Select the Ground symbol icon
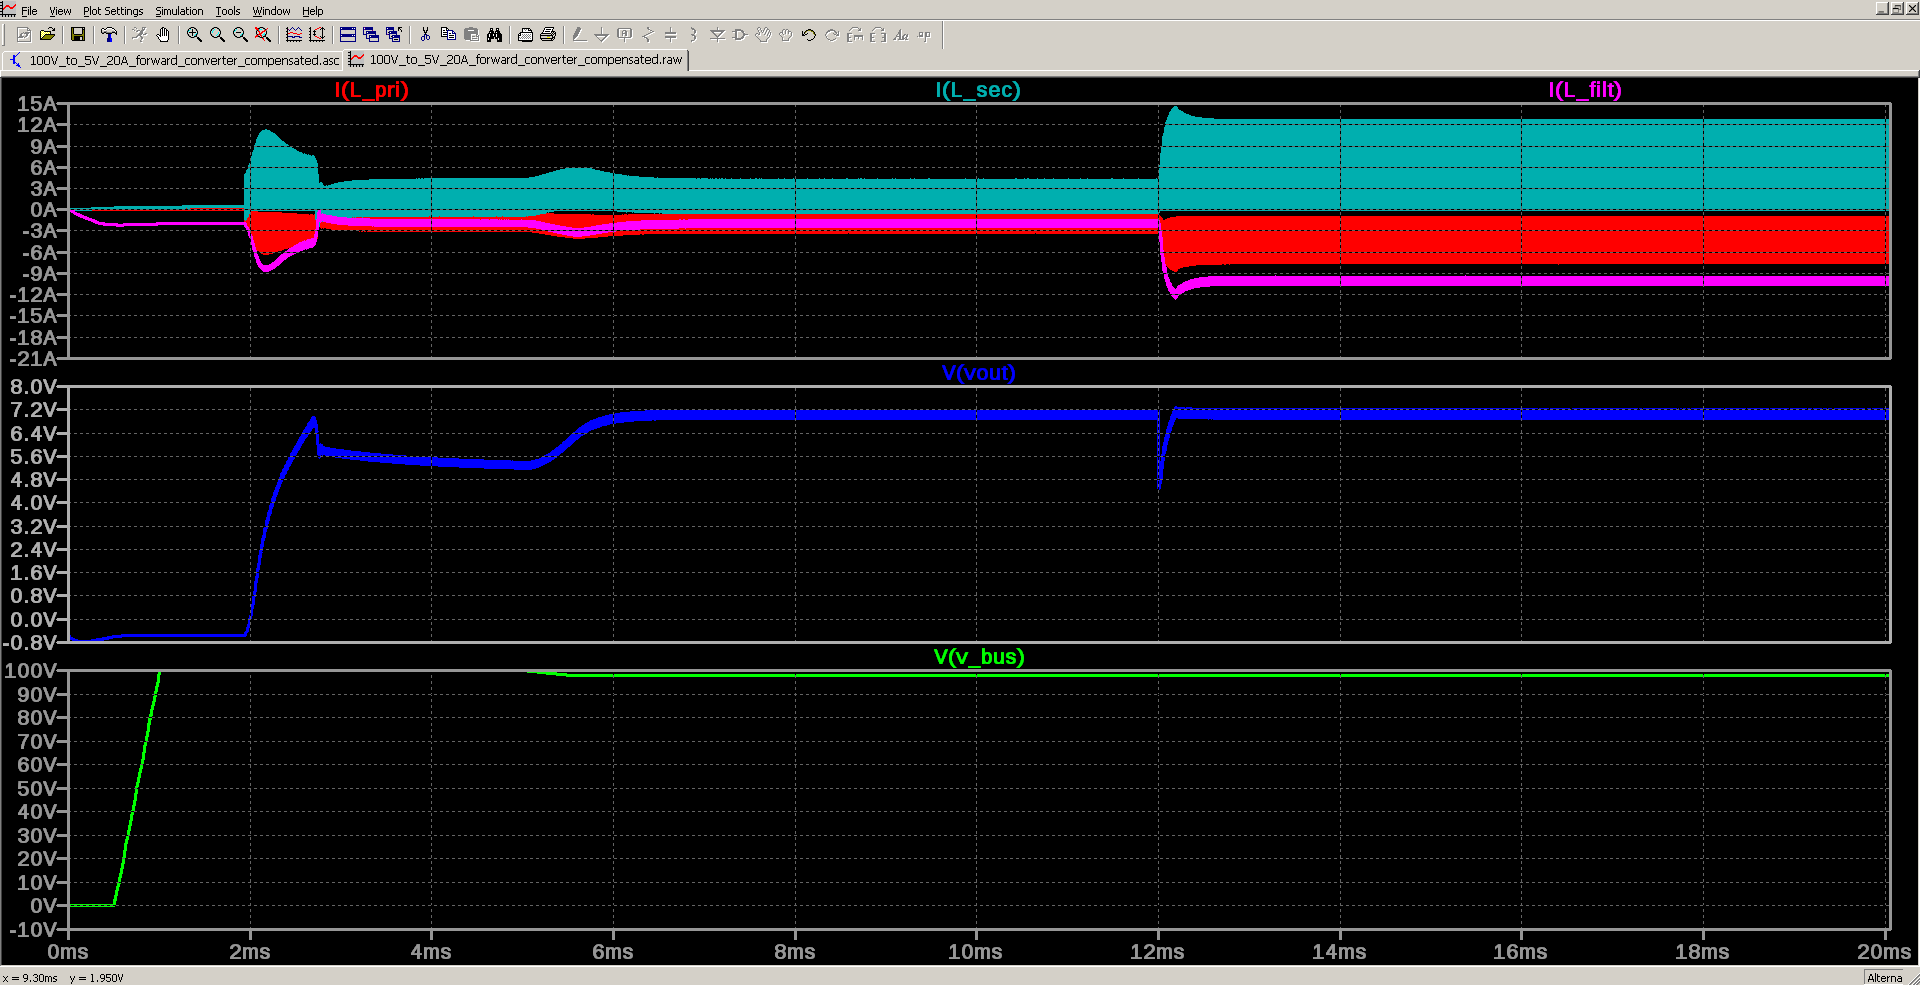This screenshot has width=1920, height=985. tap(602, 35)
